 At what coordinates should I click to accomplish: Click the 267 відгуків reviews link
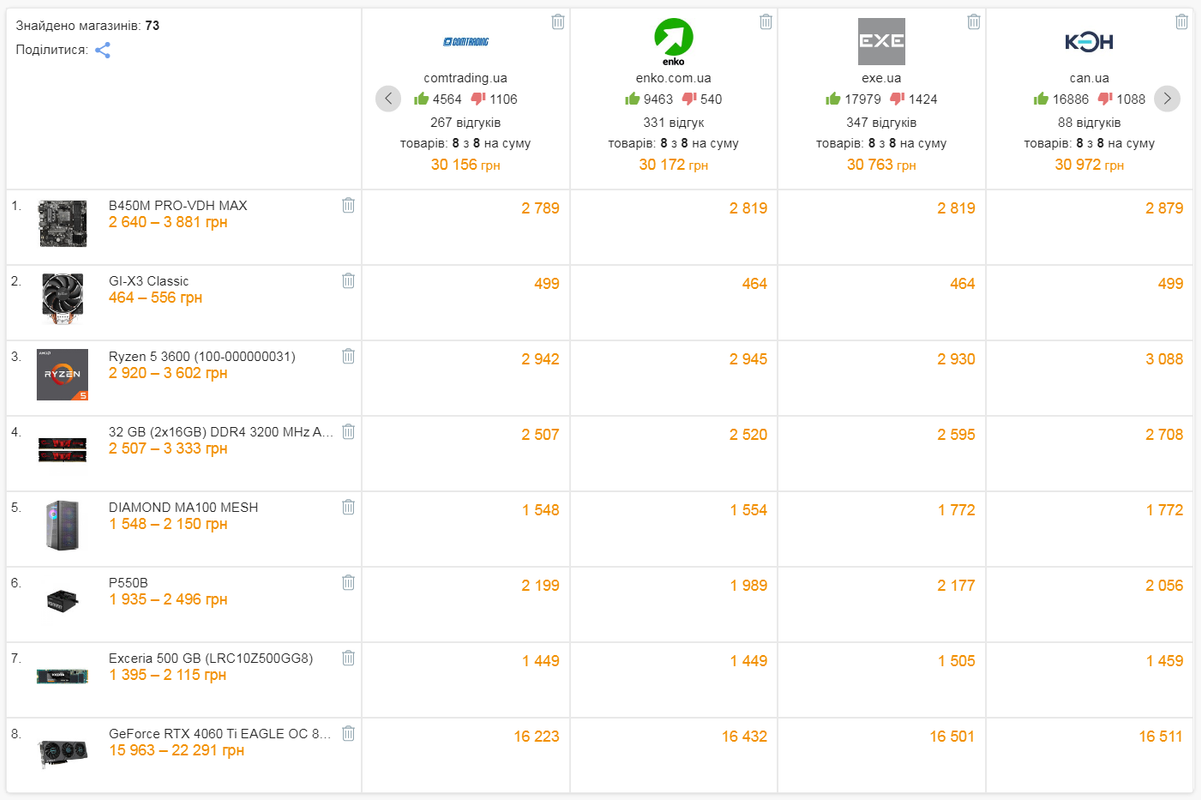[465, 122]
